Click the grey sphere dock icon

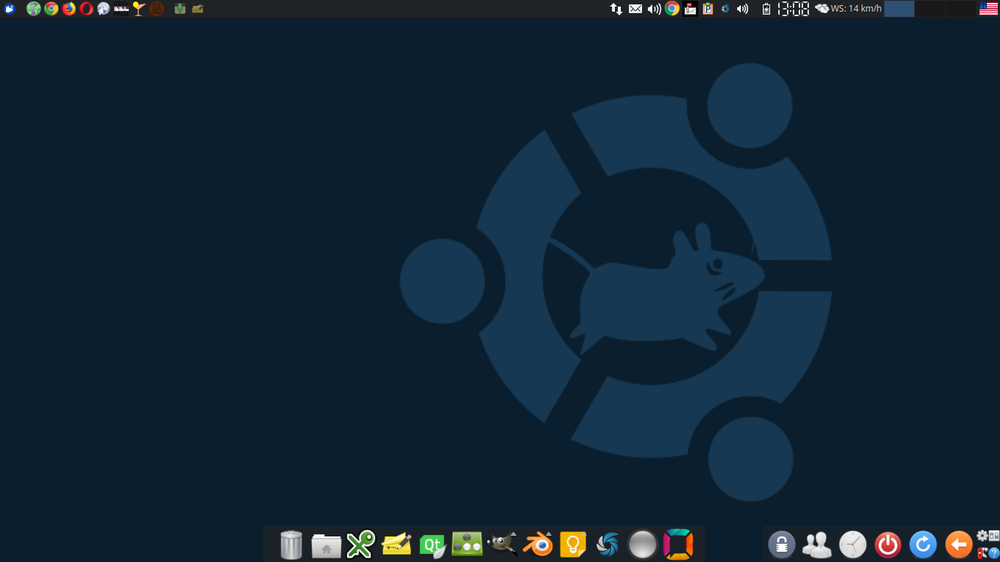[x=642, y=545]
